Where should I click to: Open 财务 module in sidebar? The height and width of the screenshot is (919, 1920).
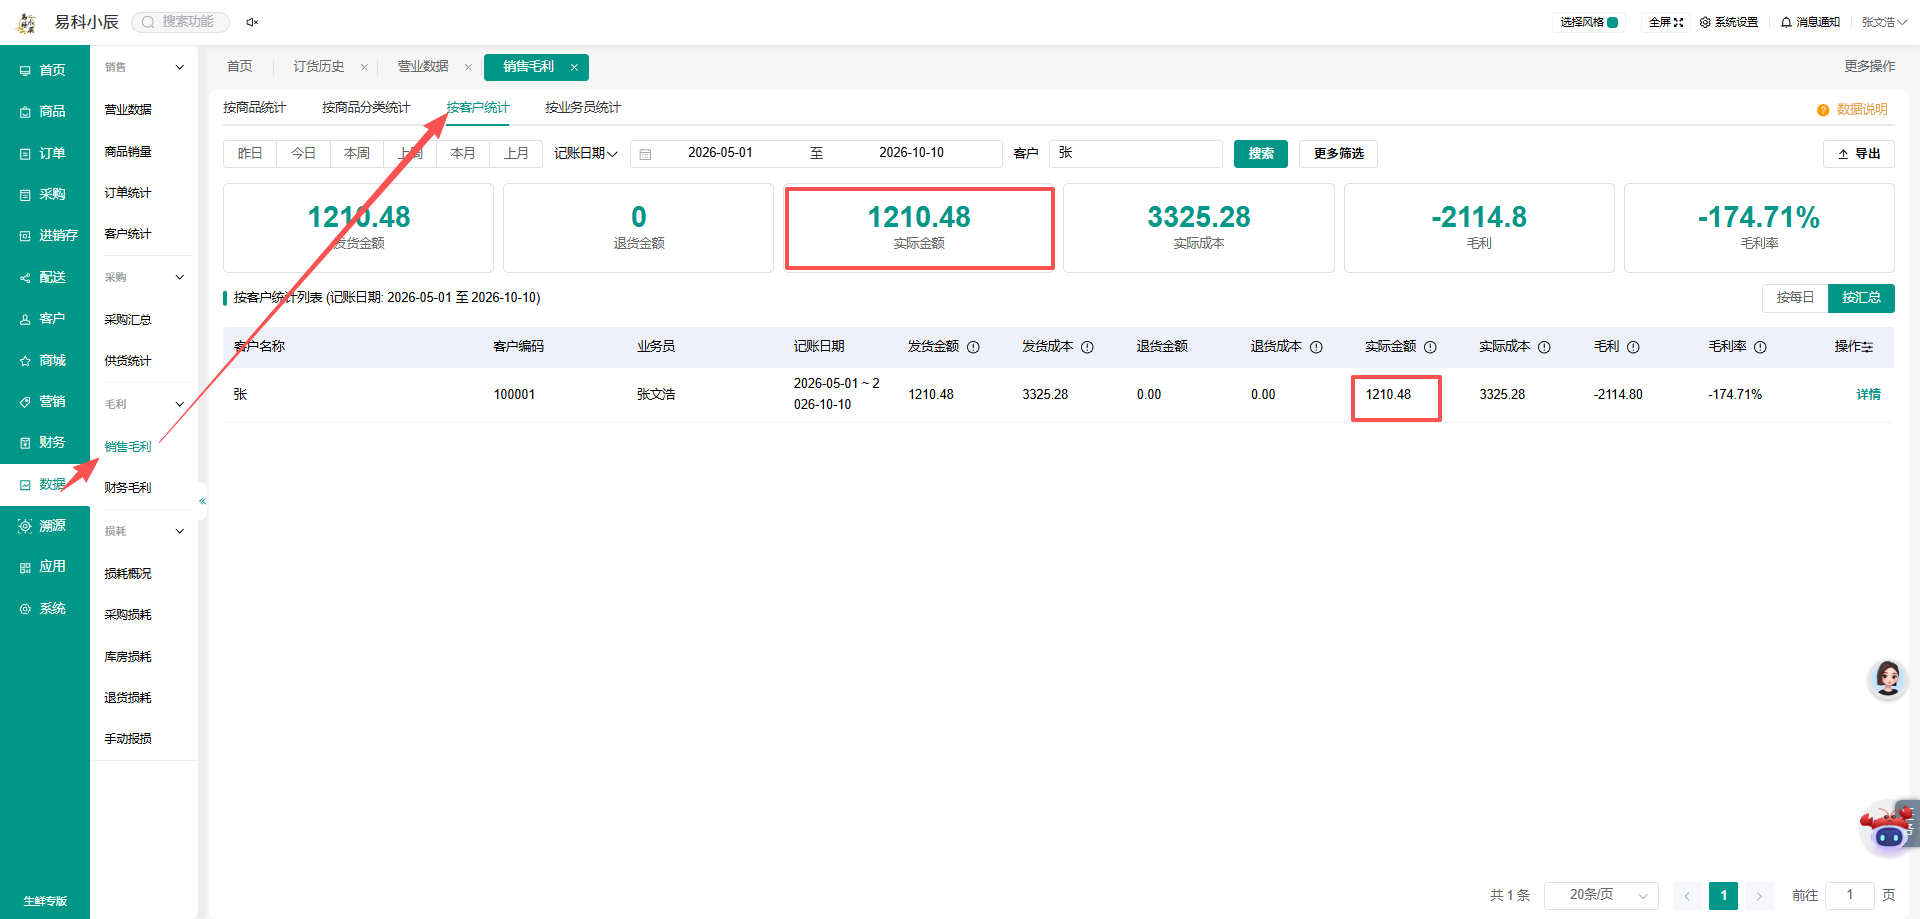coord(44,442)
